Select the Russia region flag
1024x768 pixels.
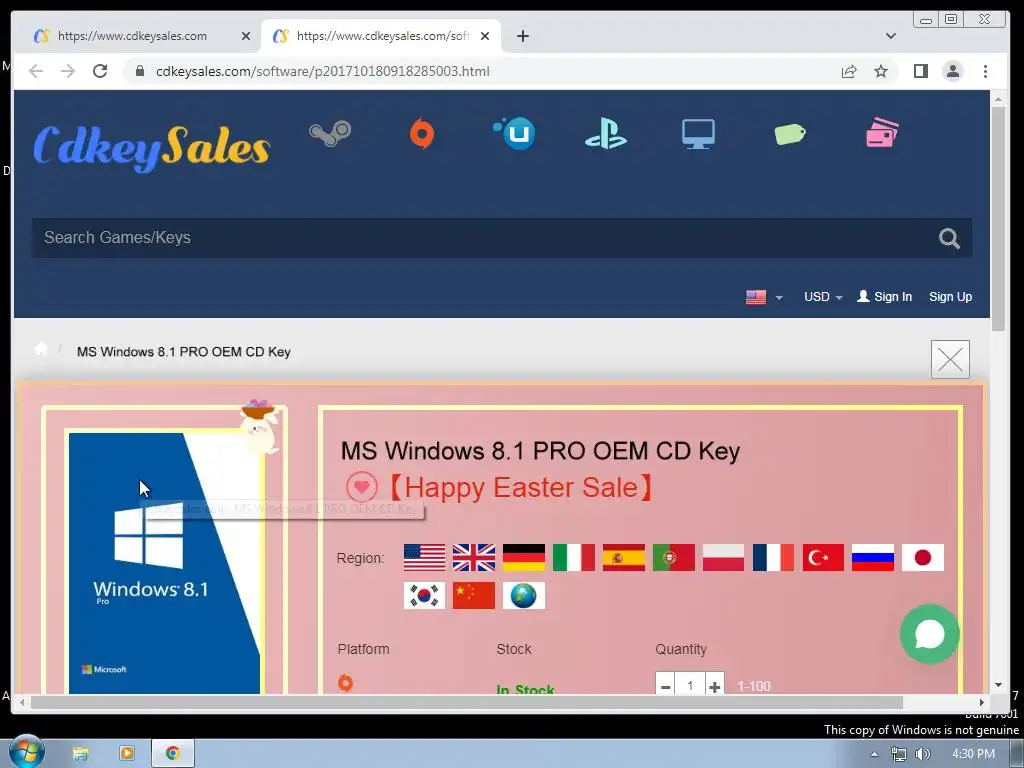pyautogui.click(x=873, y=558)
